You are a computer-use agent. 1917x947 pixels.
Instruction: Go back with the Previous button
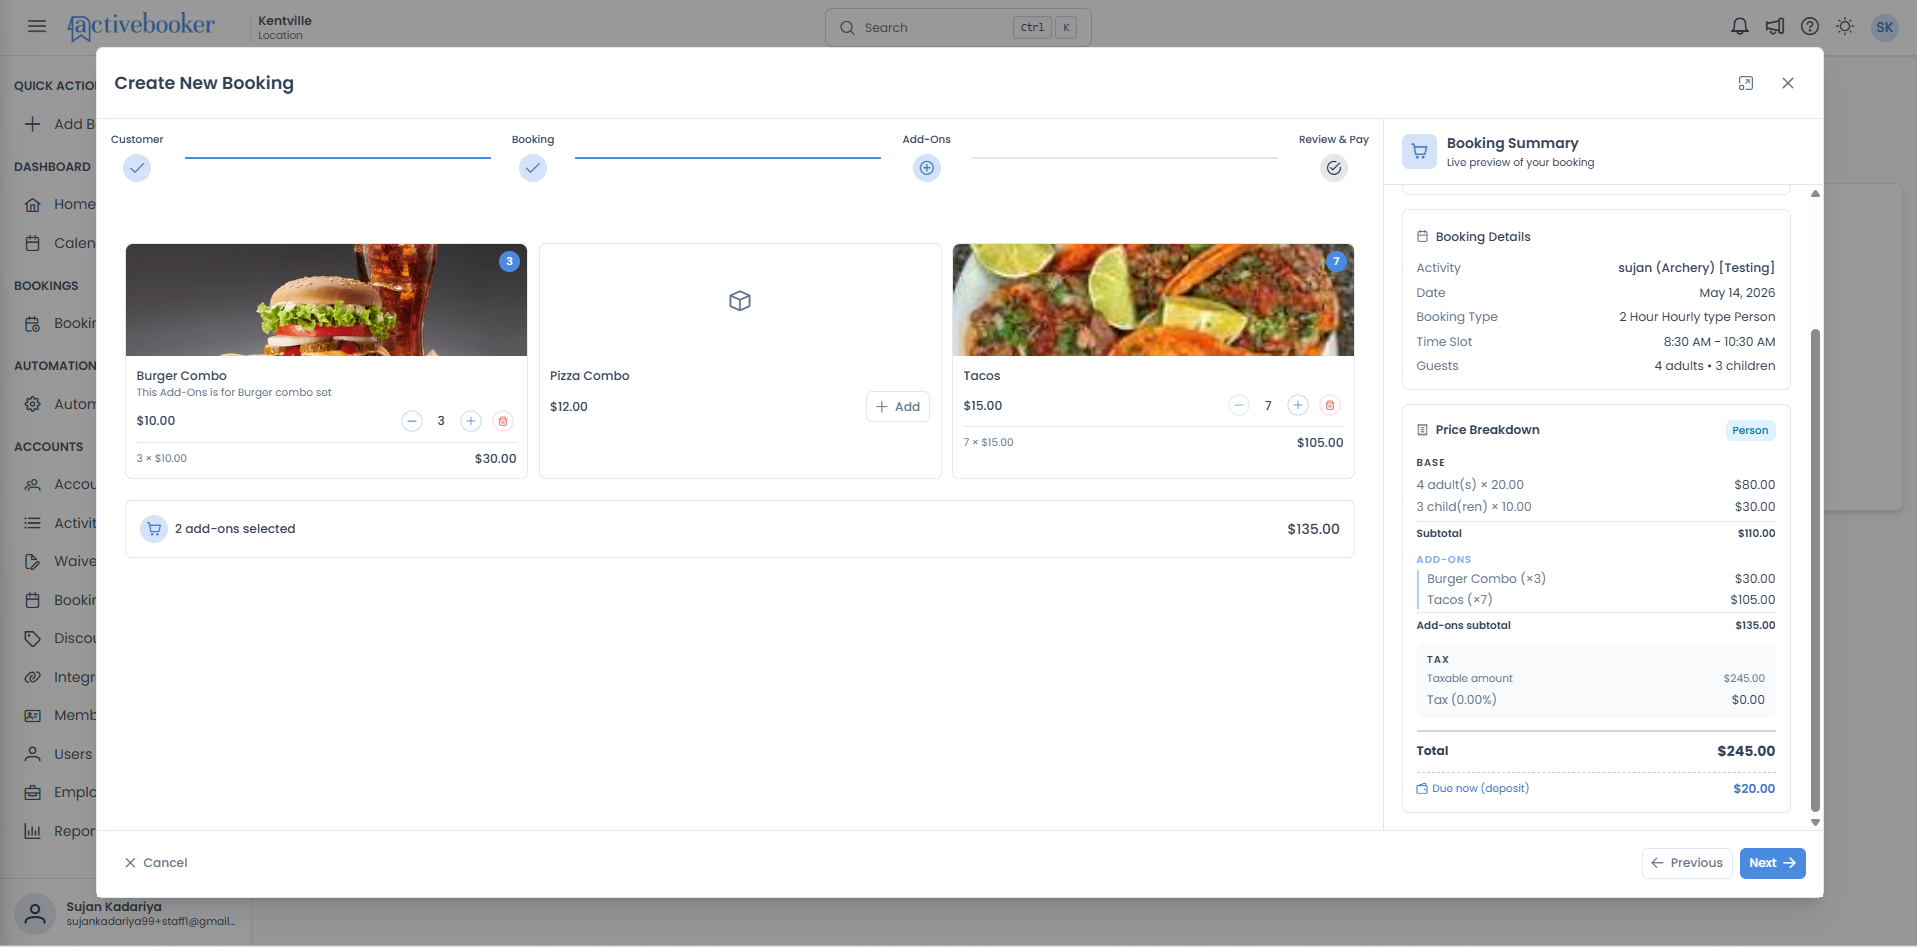tap(1687, 863)
